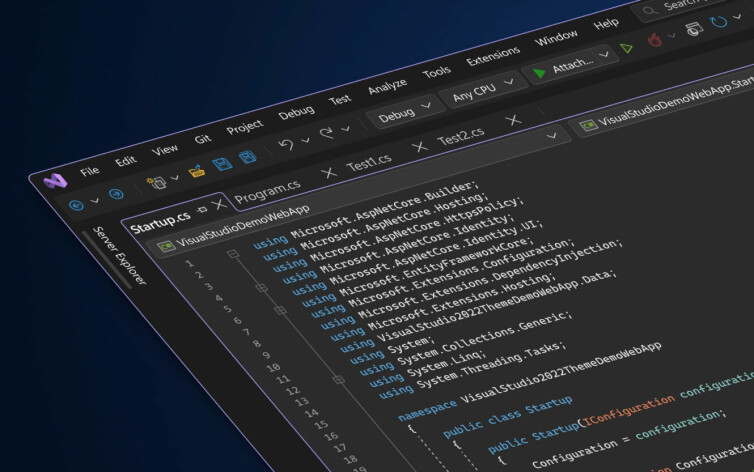This screenshot has width=754, height=472.
Task: Click 'public class Startup' declaration
Action: (x=507, y=416)
